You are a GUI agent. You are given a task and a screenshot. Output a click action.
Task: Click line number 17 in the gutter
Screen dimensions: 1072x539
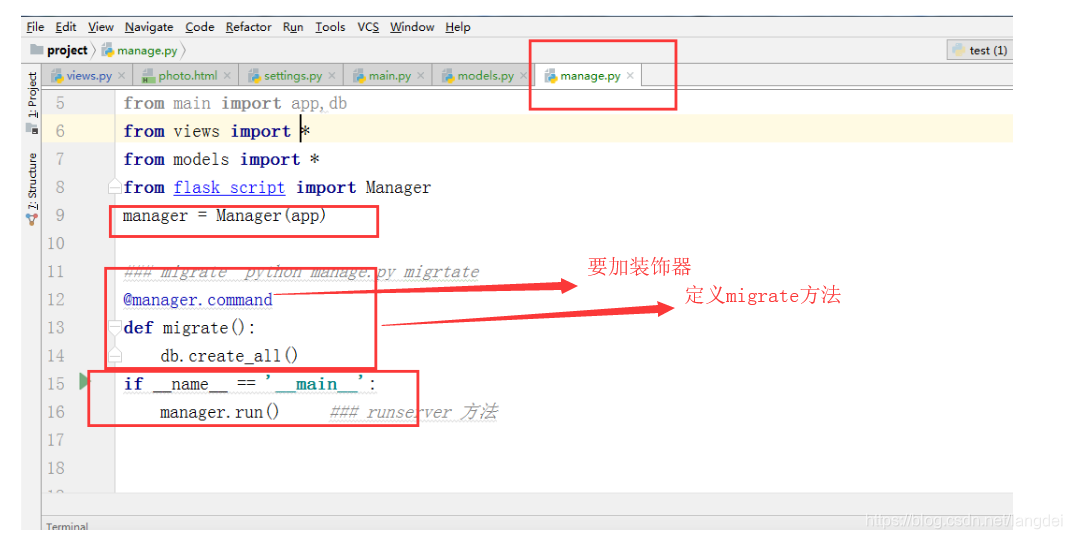coord(56,440)
